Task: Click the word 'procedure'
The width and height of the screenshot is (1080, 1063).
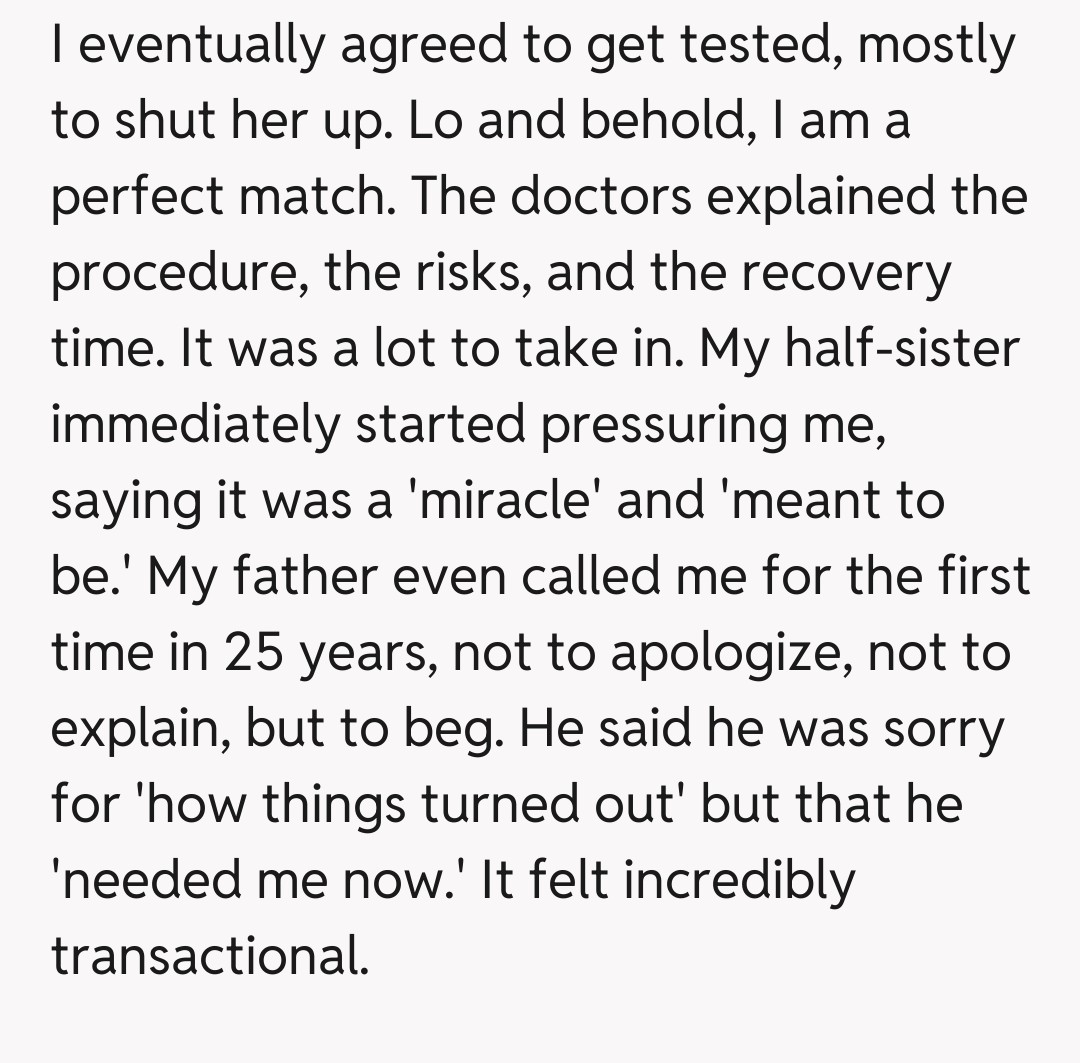Action: (x=174, y=275)
